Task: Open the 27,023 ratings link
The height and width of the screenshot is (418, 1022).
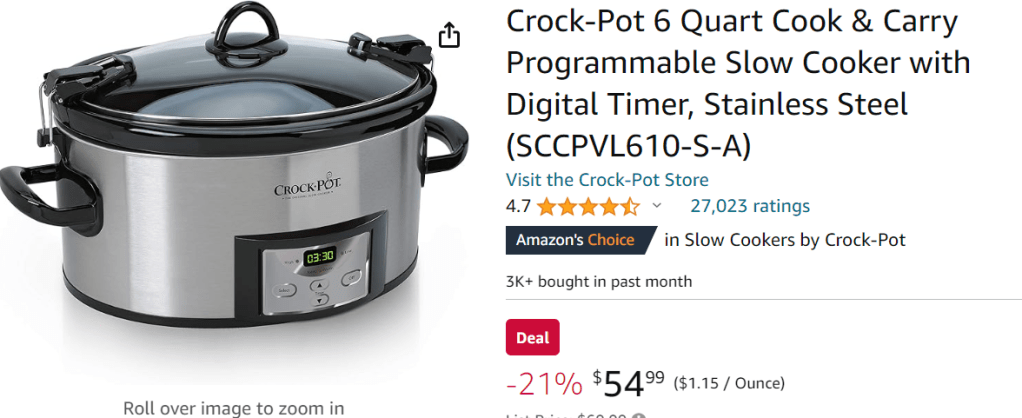Action: (750, 207)
